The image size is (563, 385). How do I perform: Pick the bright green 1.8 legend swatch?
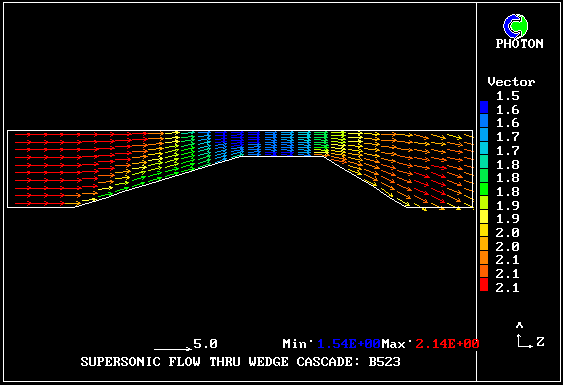point(484,189)
